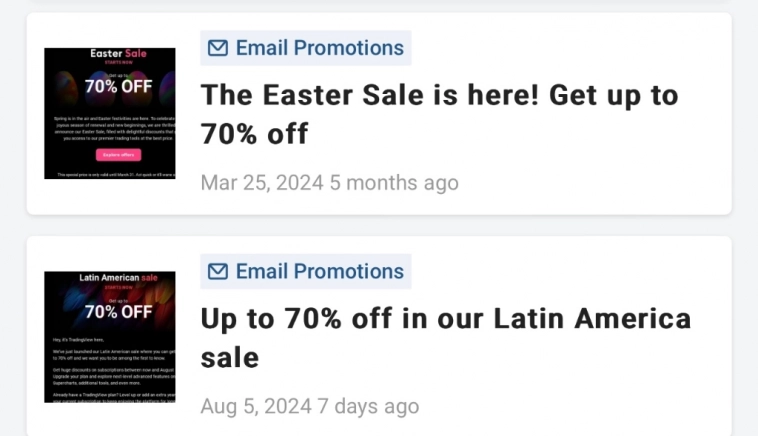This screenshot has width=758, height=436.
Task: Open the Easter Sale email thumbnail
Action: point(110,113)
